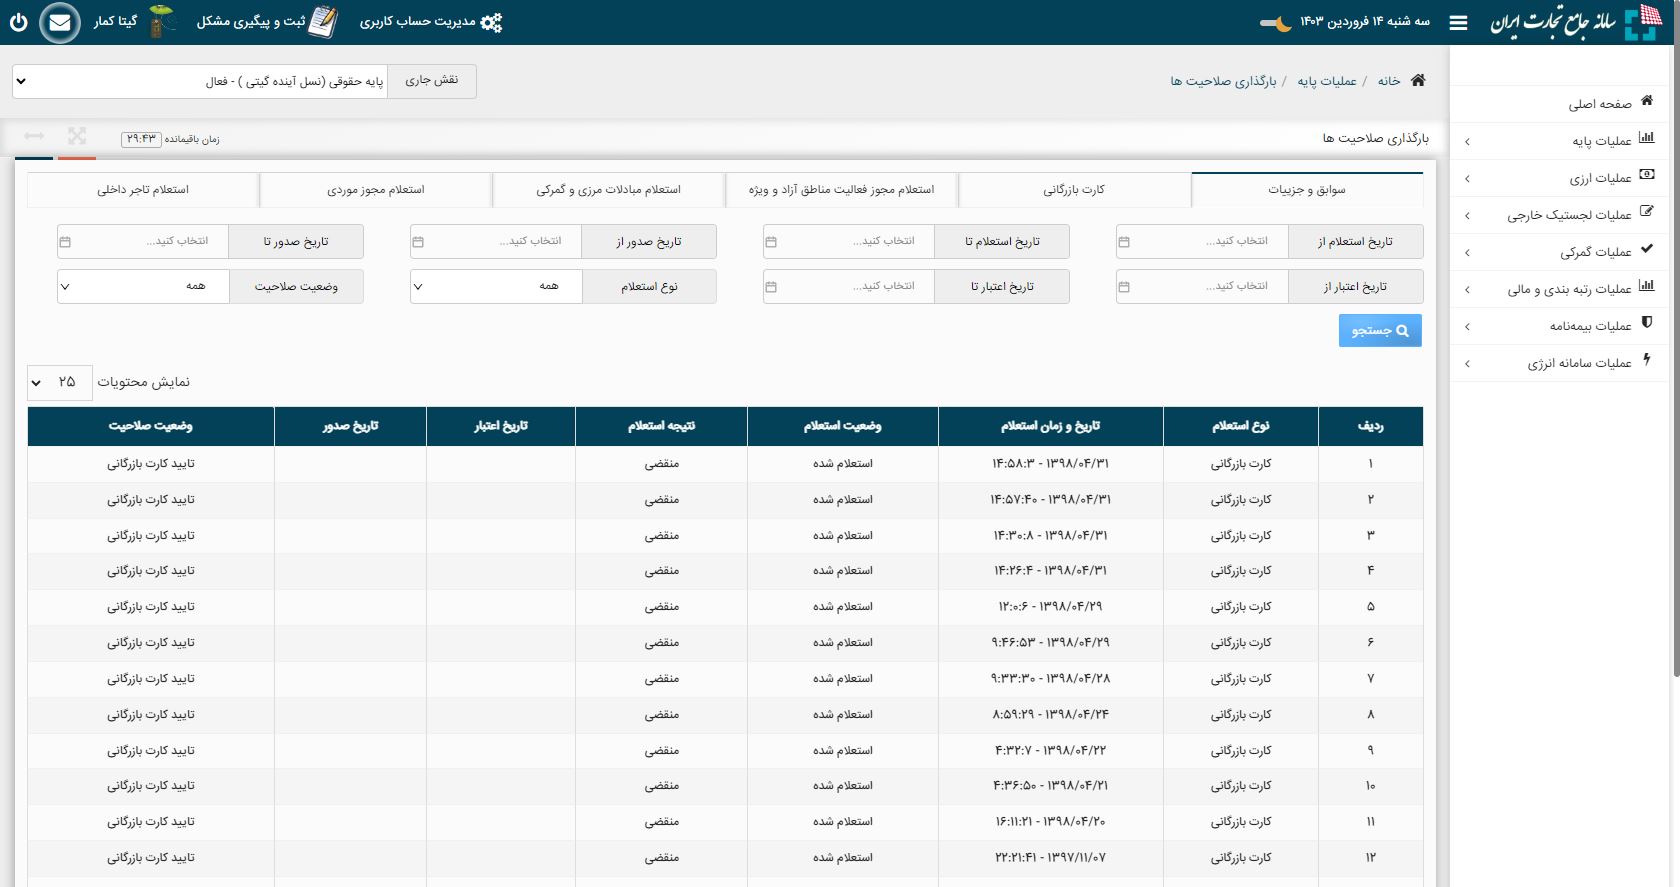This screenshot has height=887, width=1680.
Task: Click the checkmark icon beside عملیات گمرکی
Action: point(1647,249)
